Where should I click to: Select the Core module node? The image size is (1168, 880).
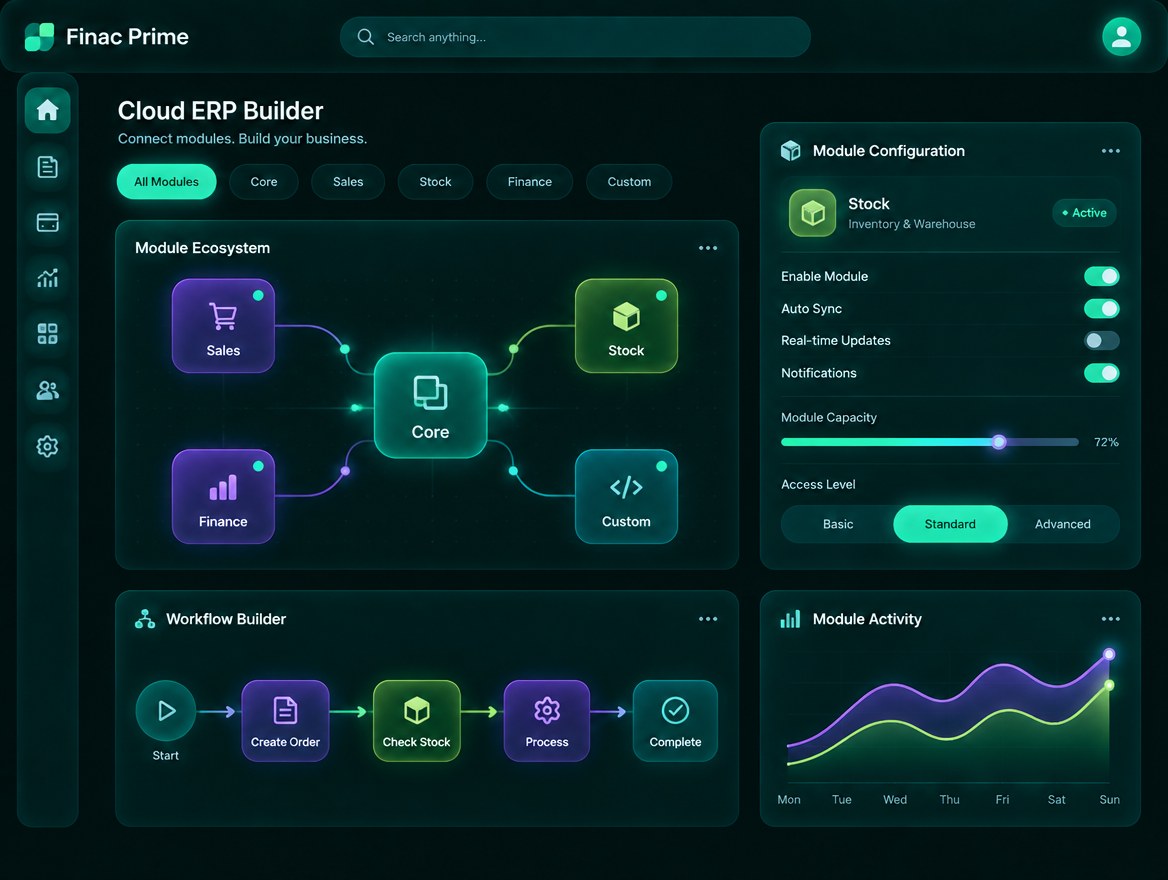tap(431, 405)
